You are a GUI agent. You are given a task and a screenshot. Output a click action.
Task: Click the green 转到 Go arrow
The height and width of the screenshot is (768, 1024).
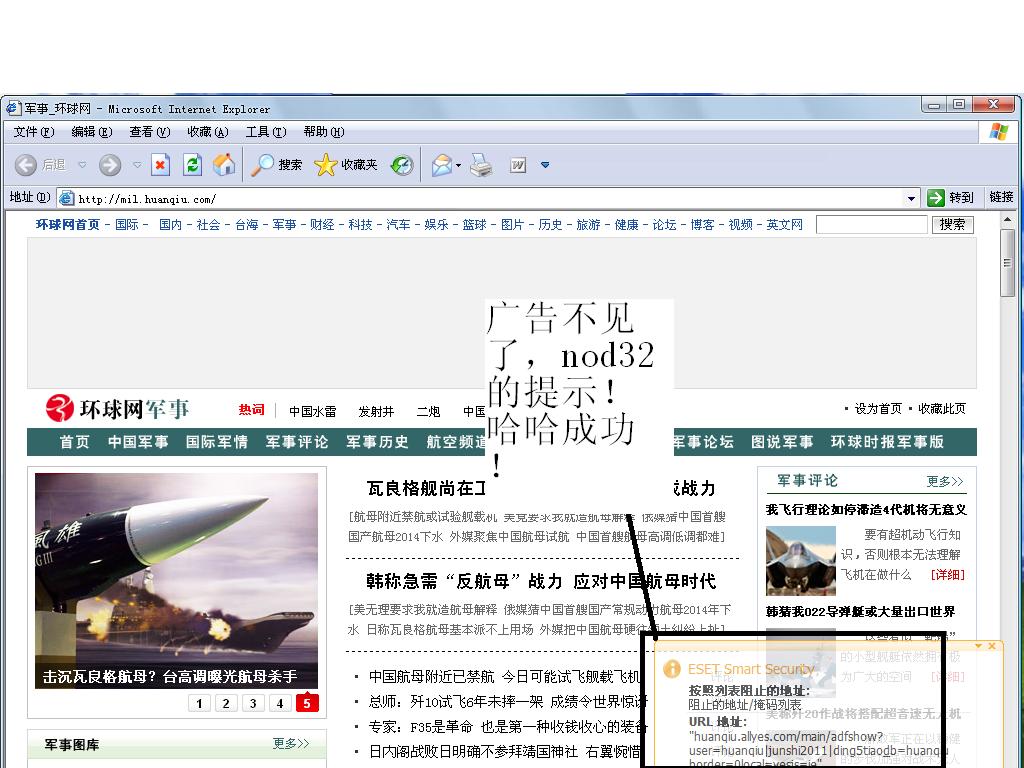pos(936,197)
